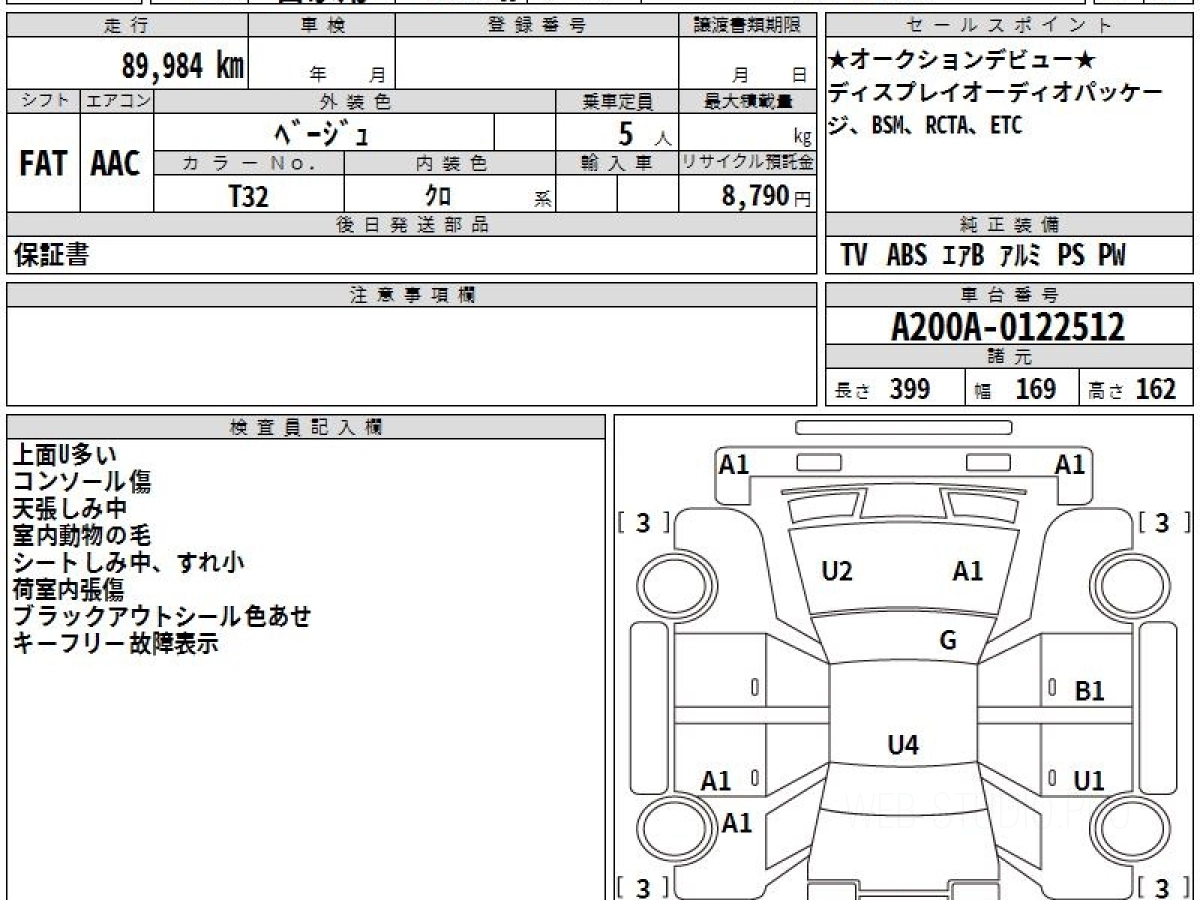Select エアB in equipment list

[x=964, y=256]
